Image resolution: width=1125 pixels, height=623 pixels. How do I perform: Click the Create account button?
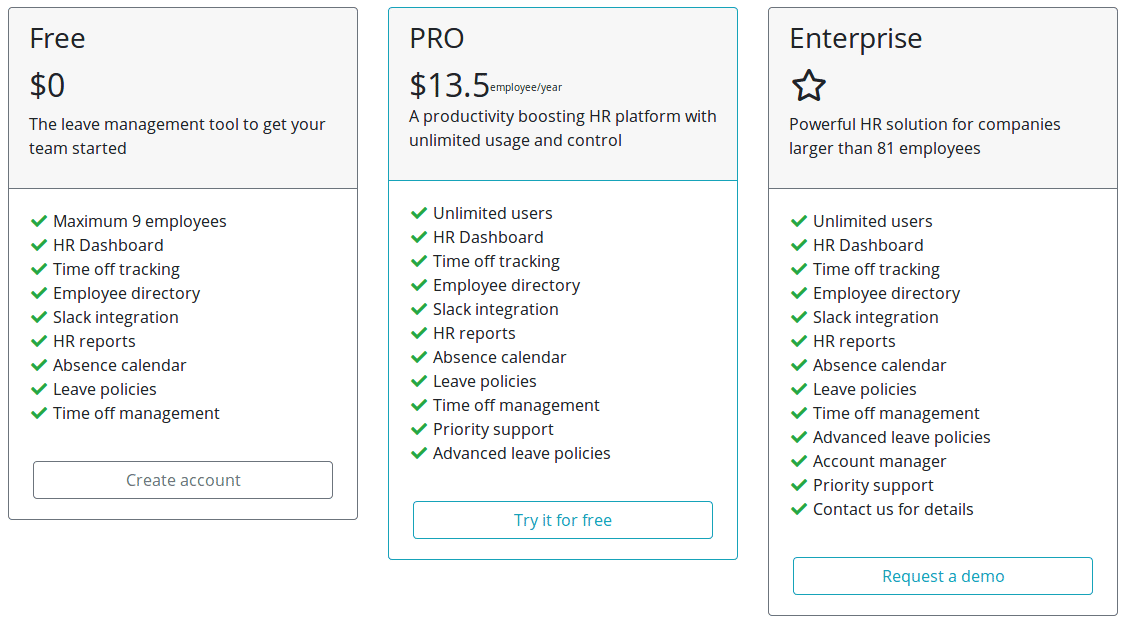[x=182, y=480]
